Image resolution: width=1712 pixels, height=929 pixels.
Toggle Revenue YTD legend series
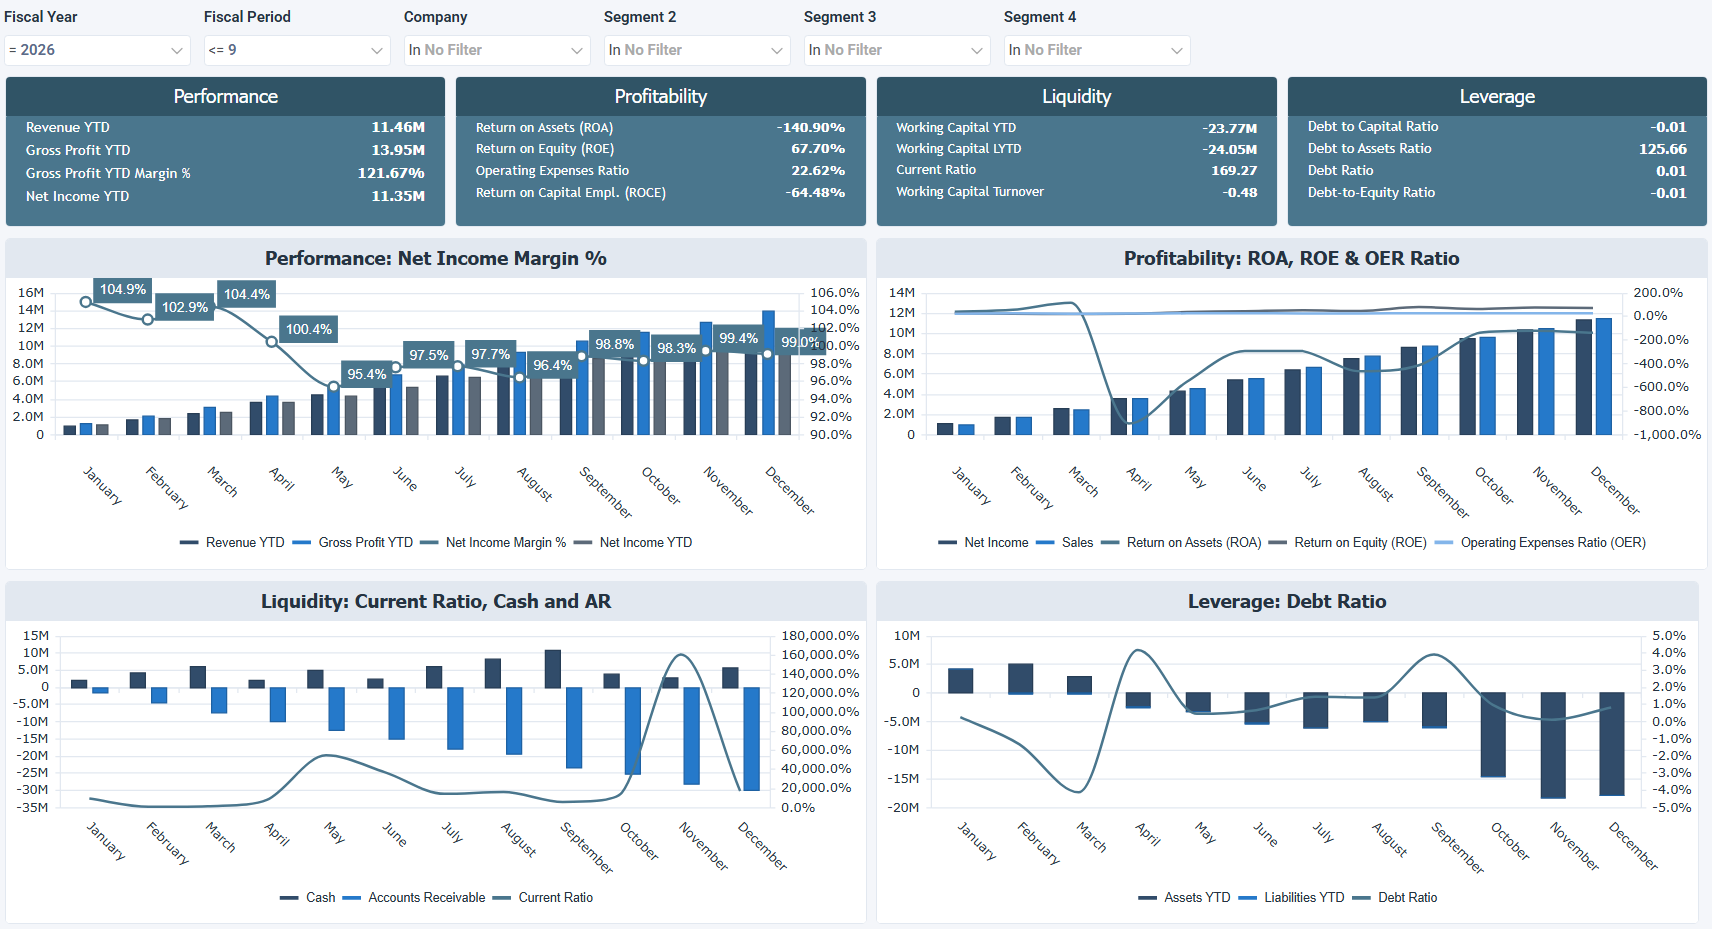coord(232,543)
